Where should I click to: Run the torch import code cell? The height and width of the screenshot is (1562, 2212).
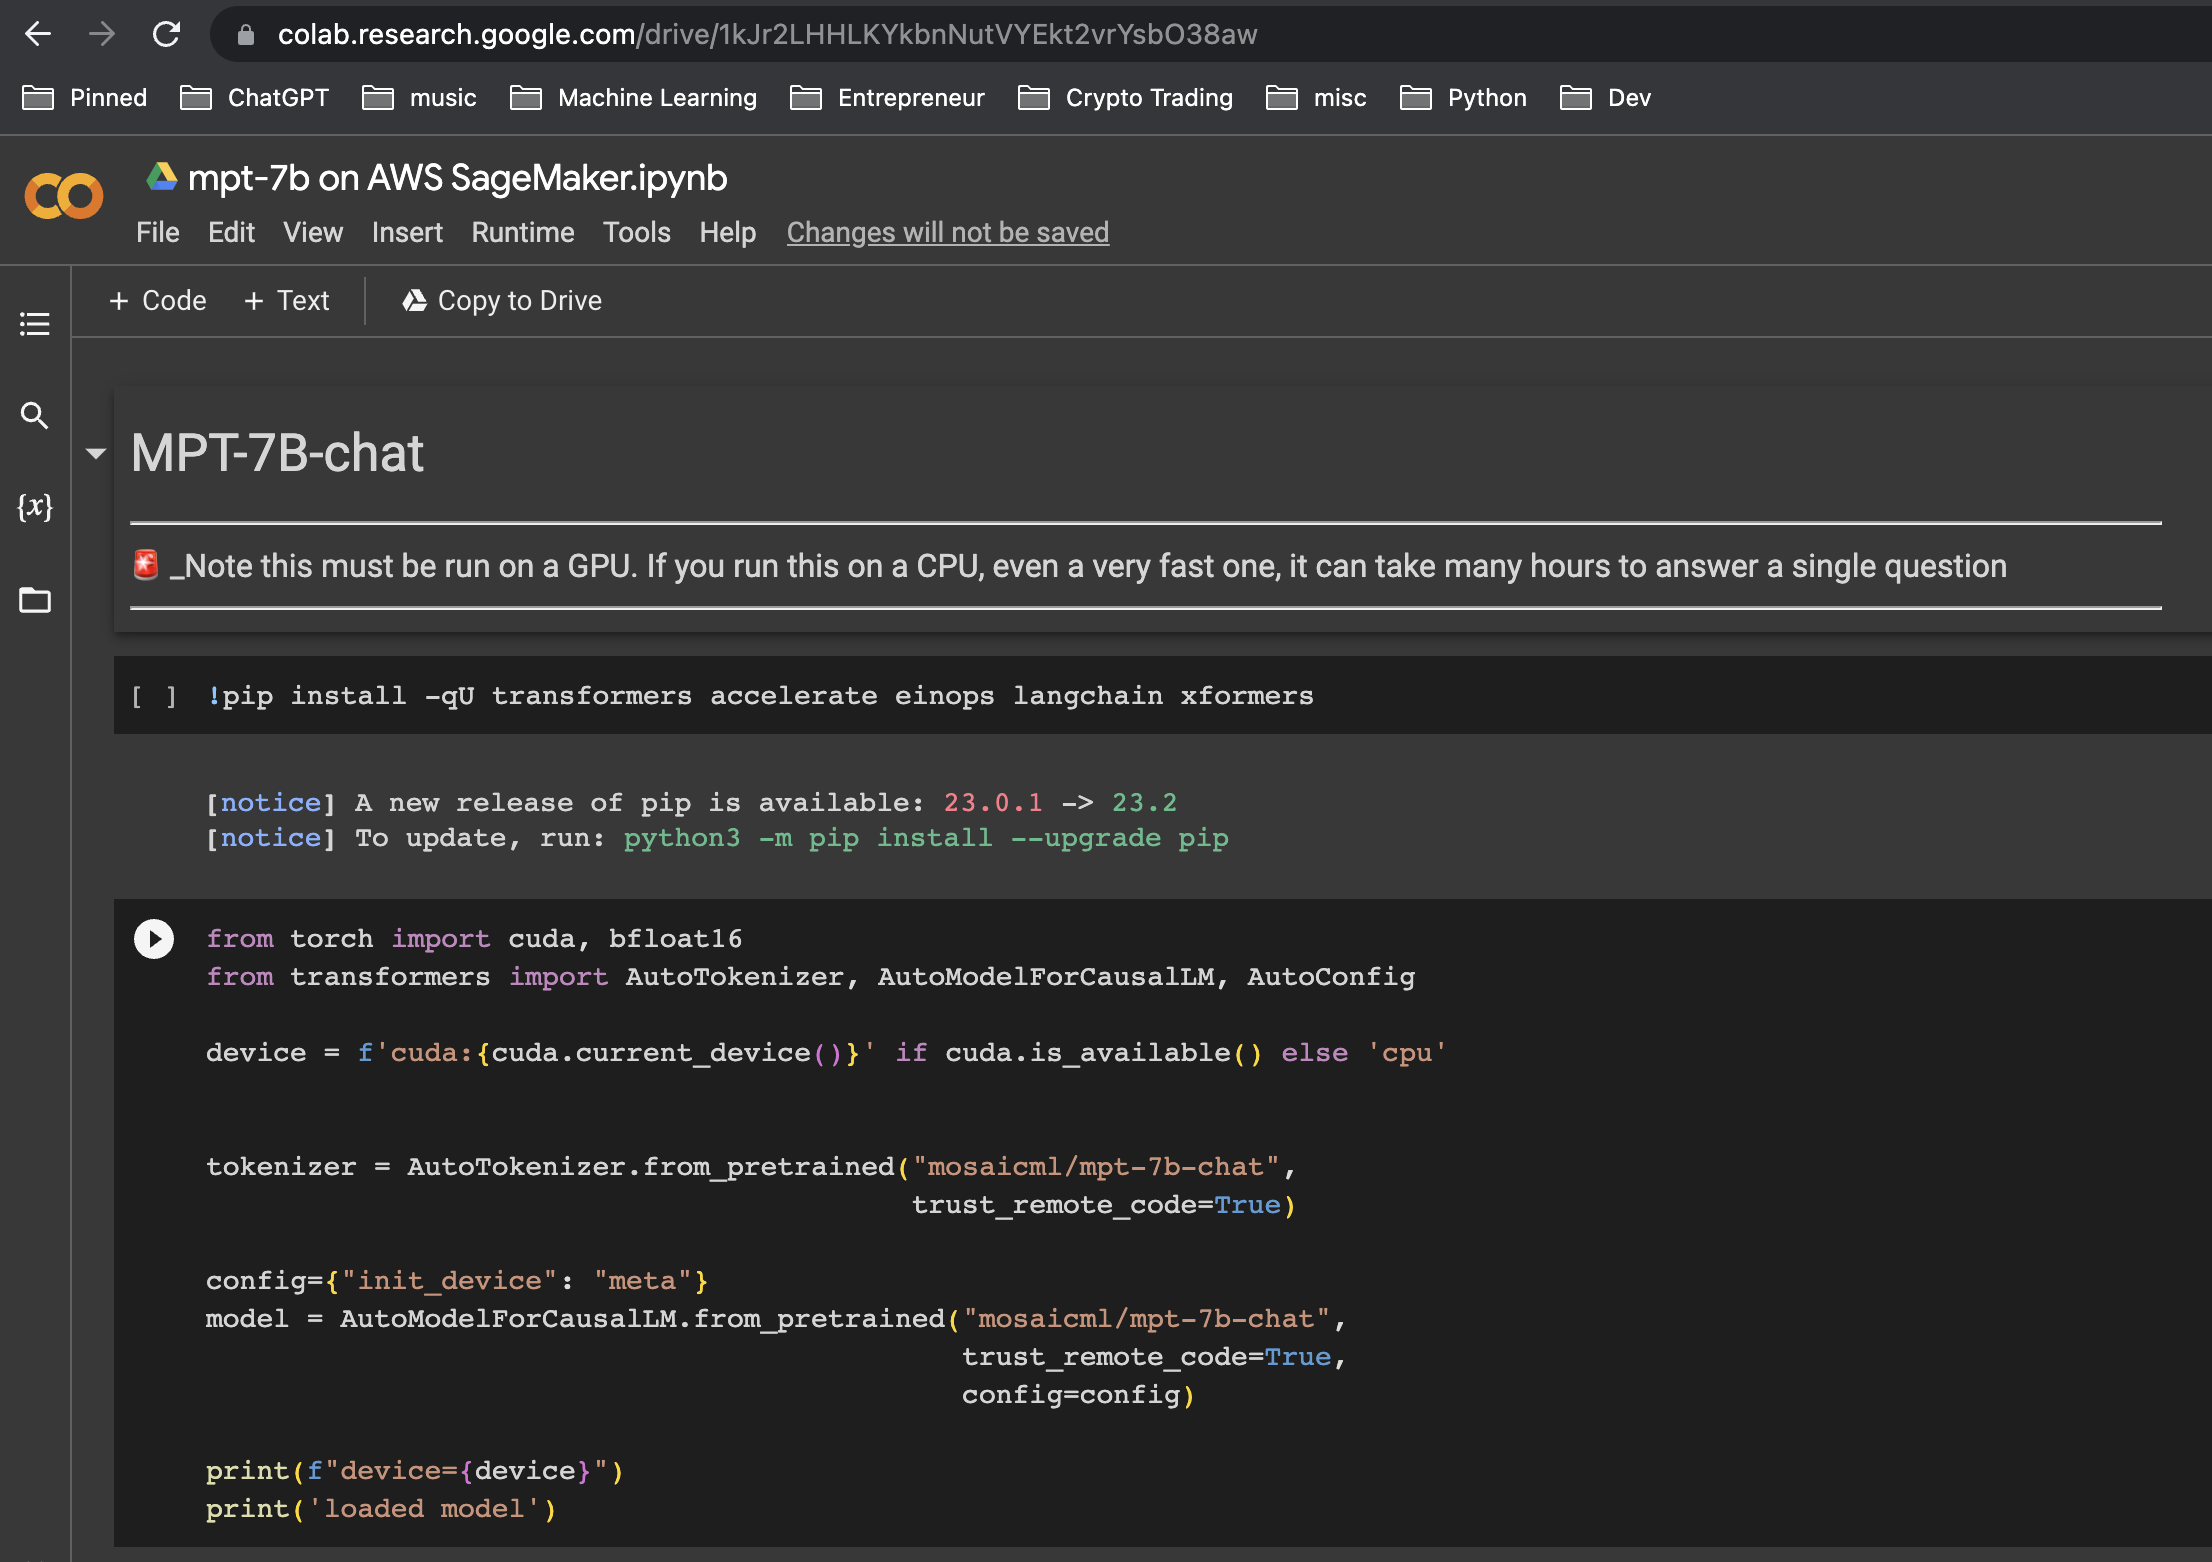(x=154, y=939)
